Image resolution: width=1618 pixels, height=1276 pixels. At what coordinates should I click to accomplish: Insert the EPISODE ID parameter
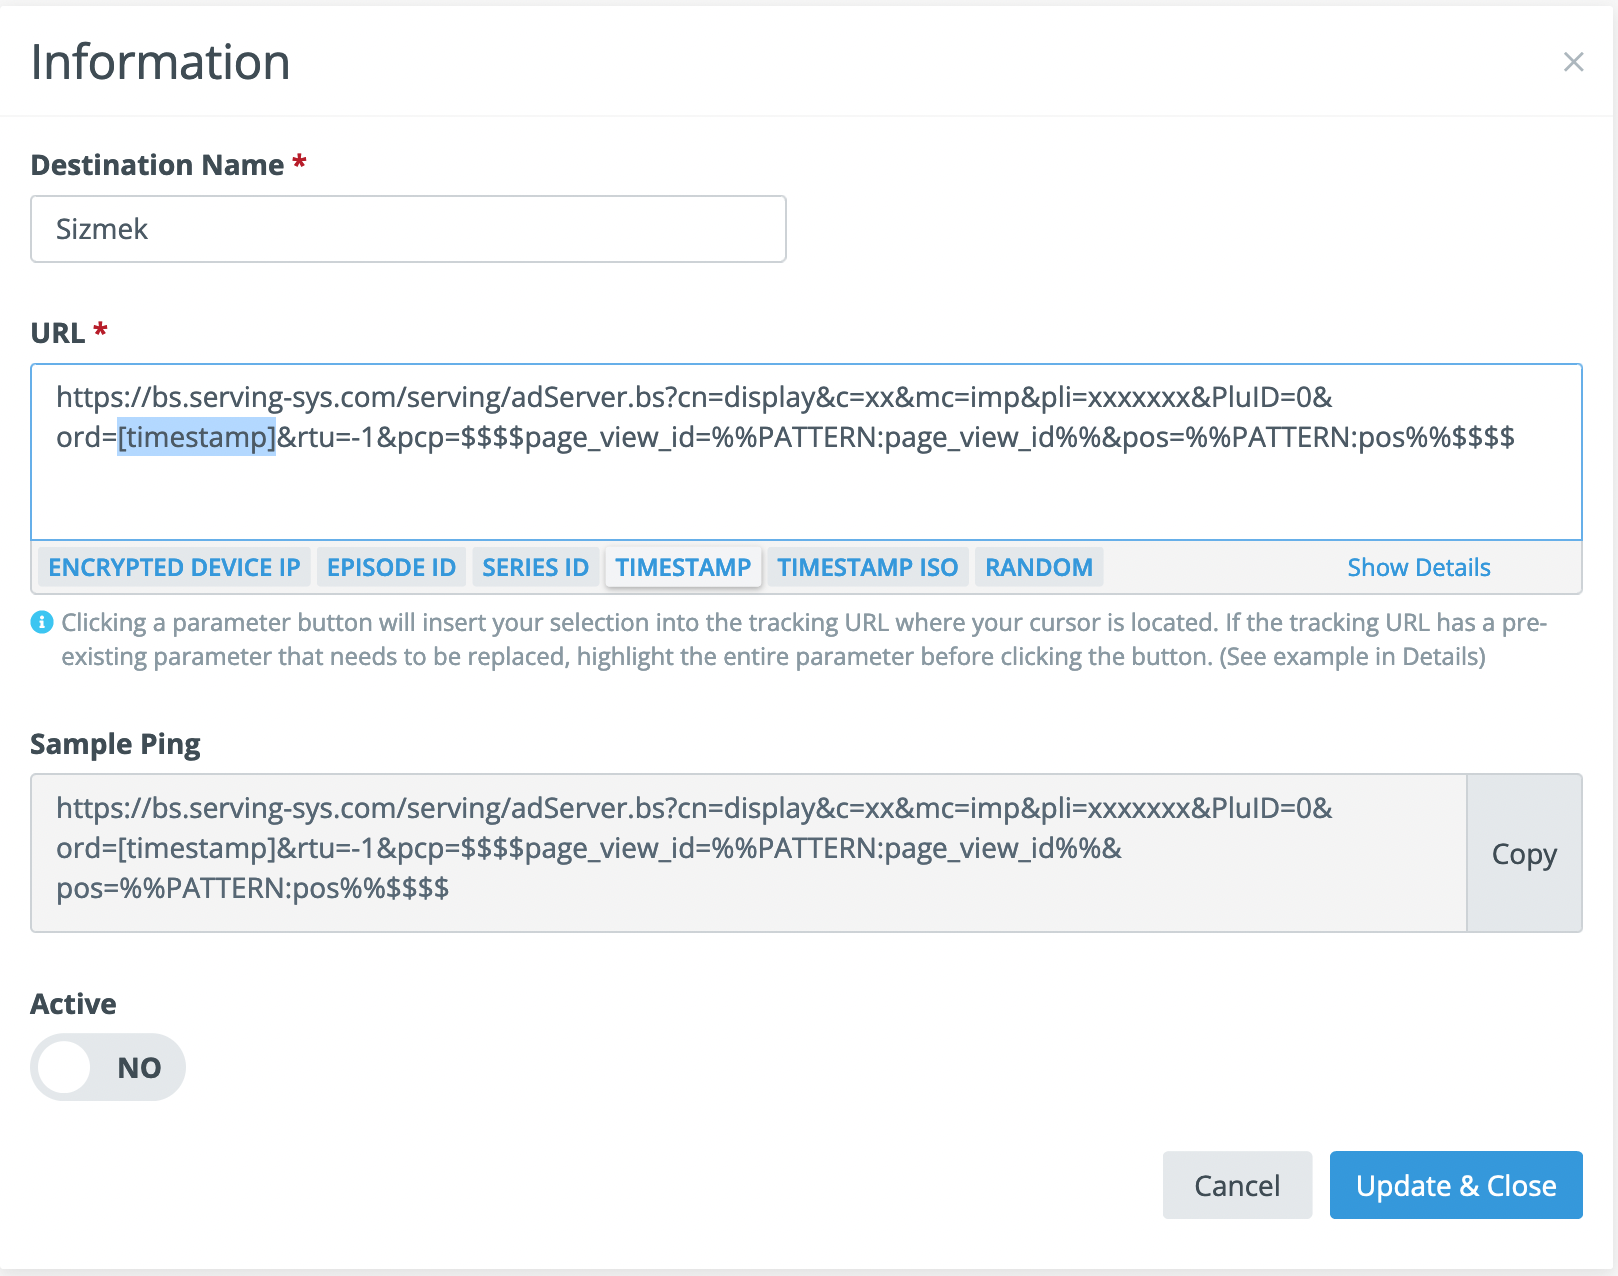pos(391,568)
